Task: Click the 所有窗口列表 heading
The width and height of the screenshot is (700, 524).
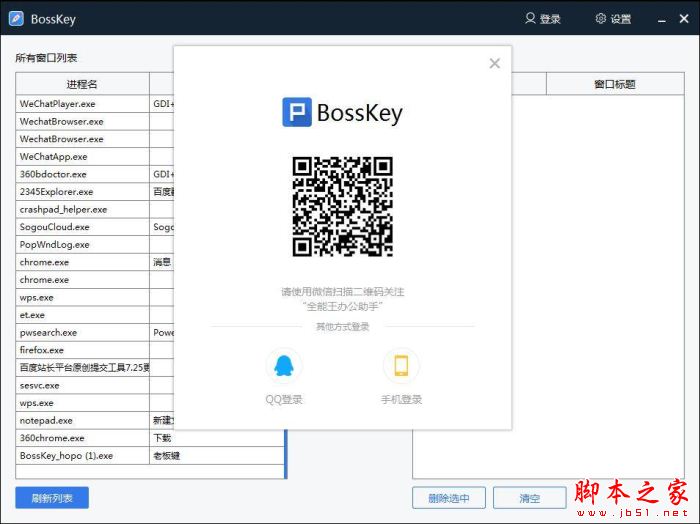Action: tap(46, 58)
